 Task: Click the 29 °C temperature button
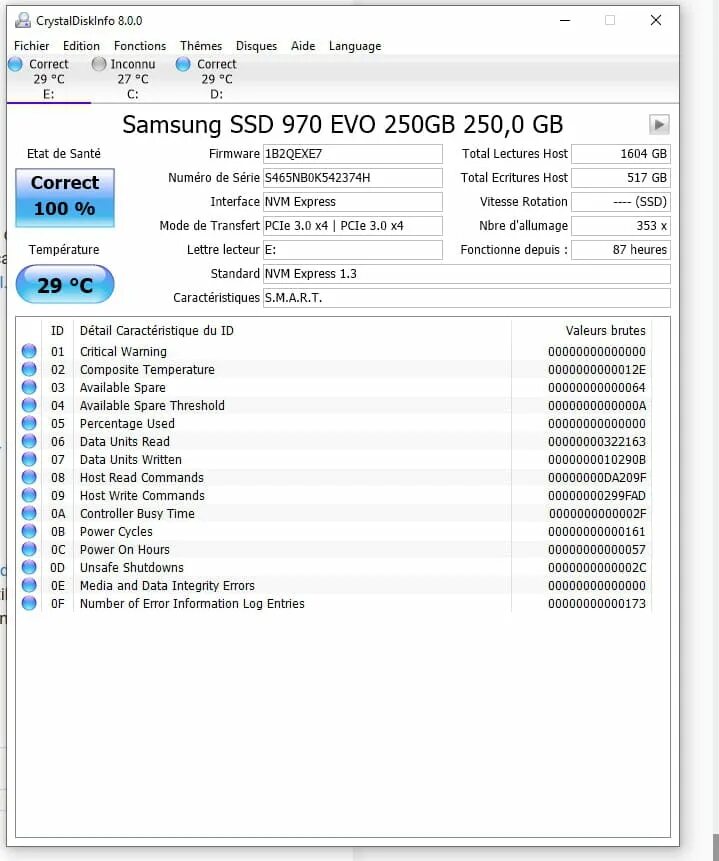pos(65,284)
